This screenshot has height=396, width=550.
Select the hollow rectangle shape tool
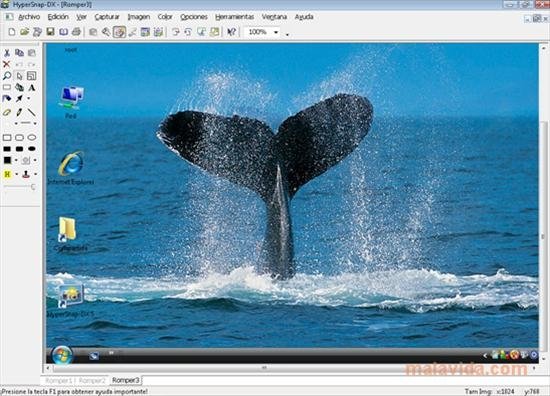point(7,137)
